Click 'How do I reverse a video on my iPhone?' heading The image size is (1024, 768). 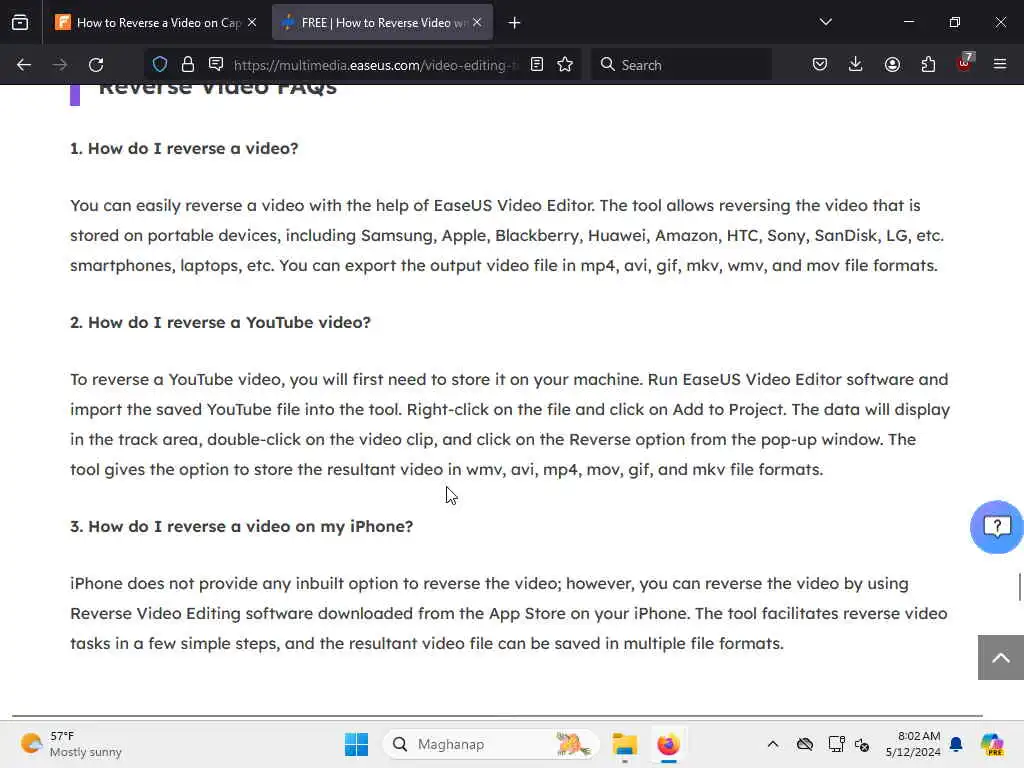tap(242, 526)
